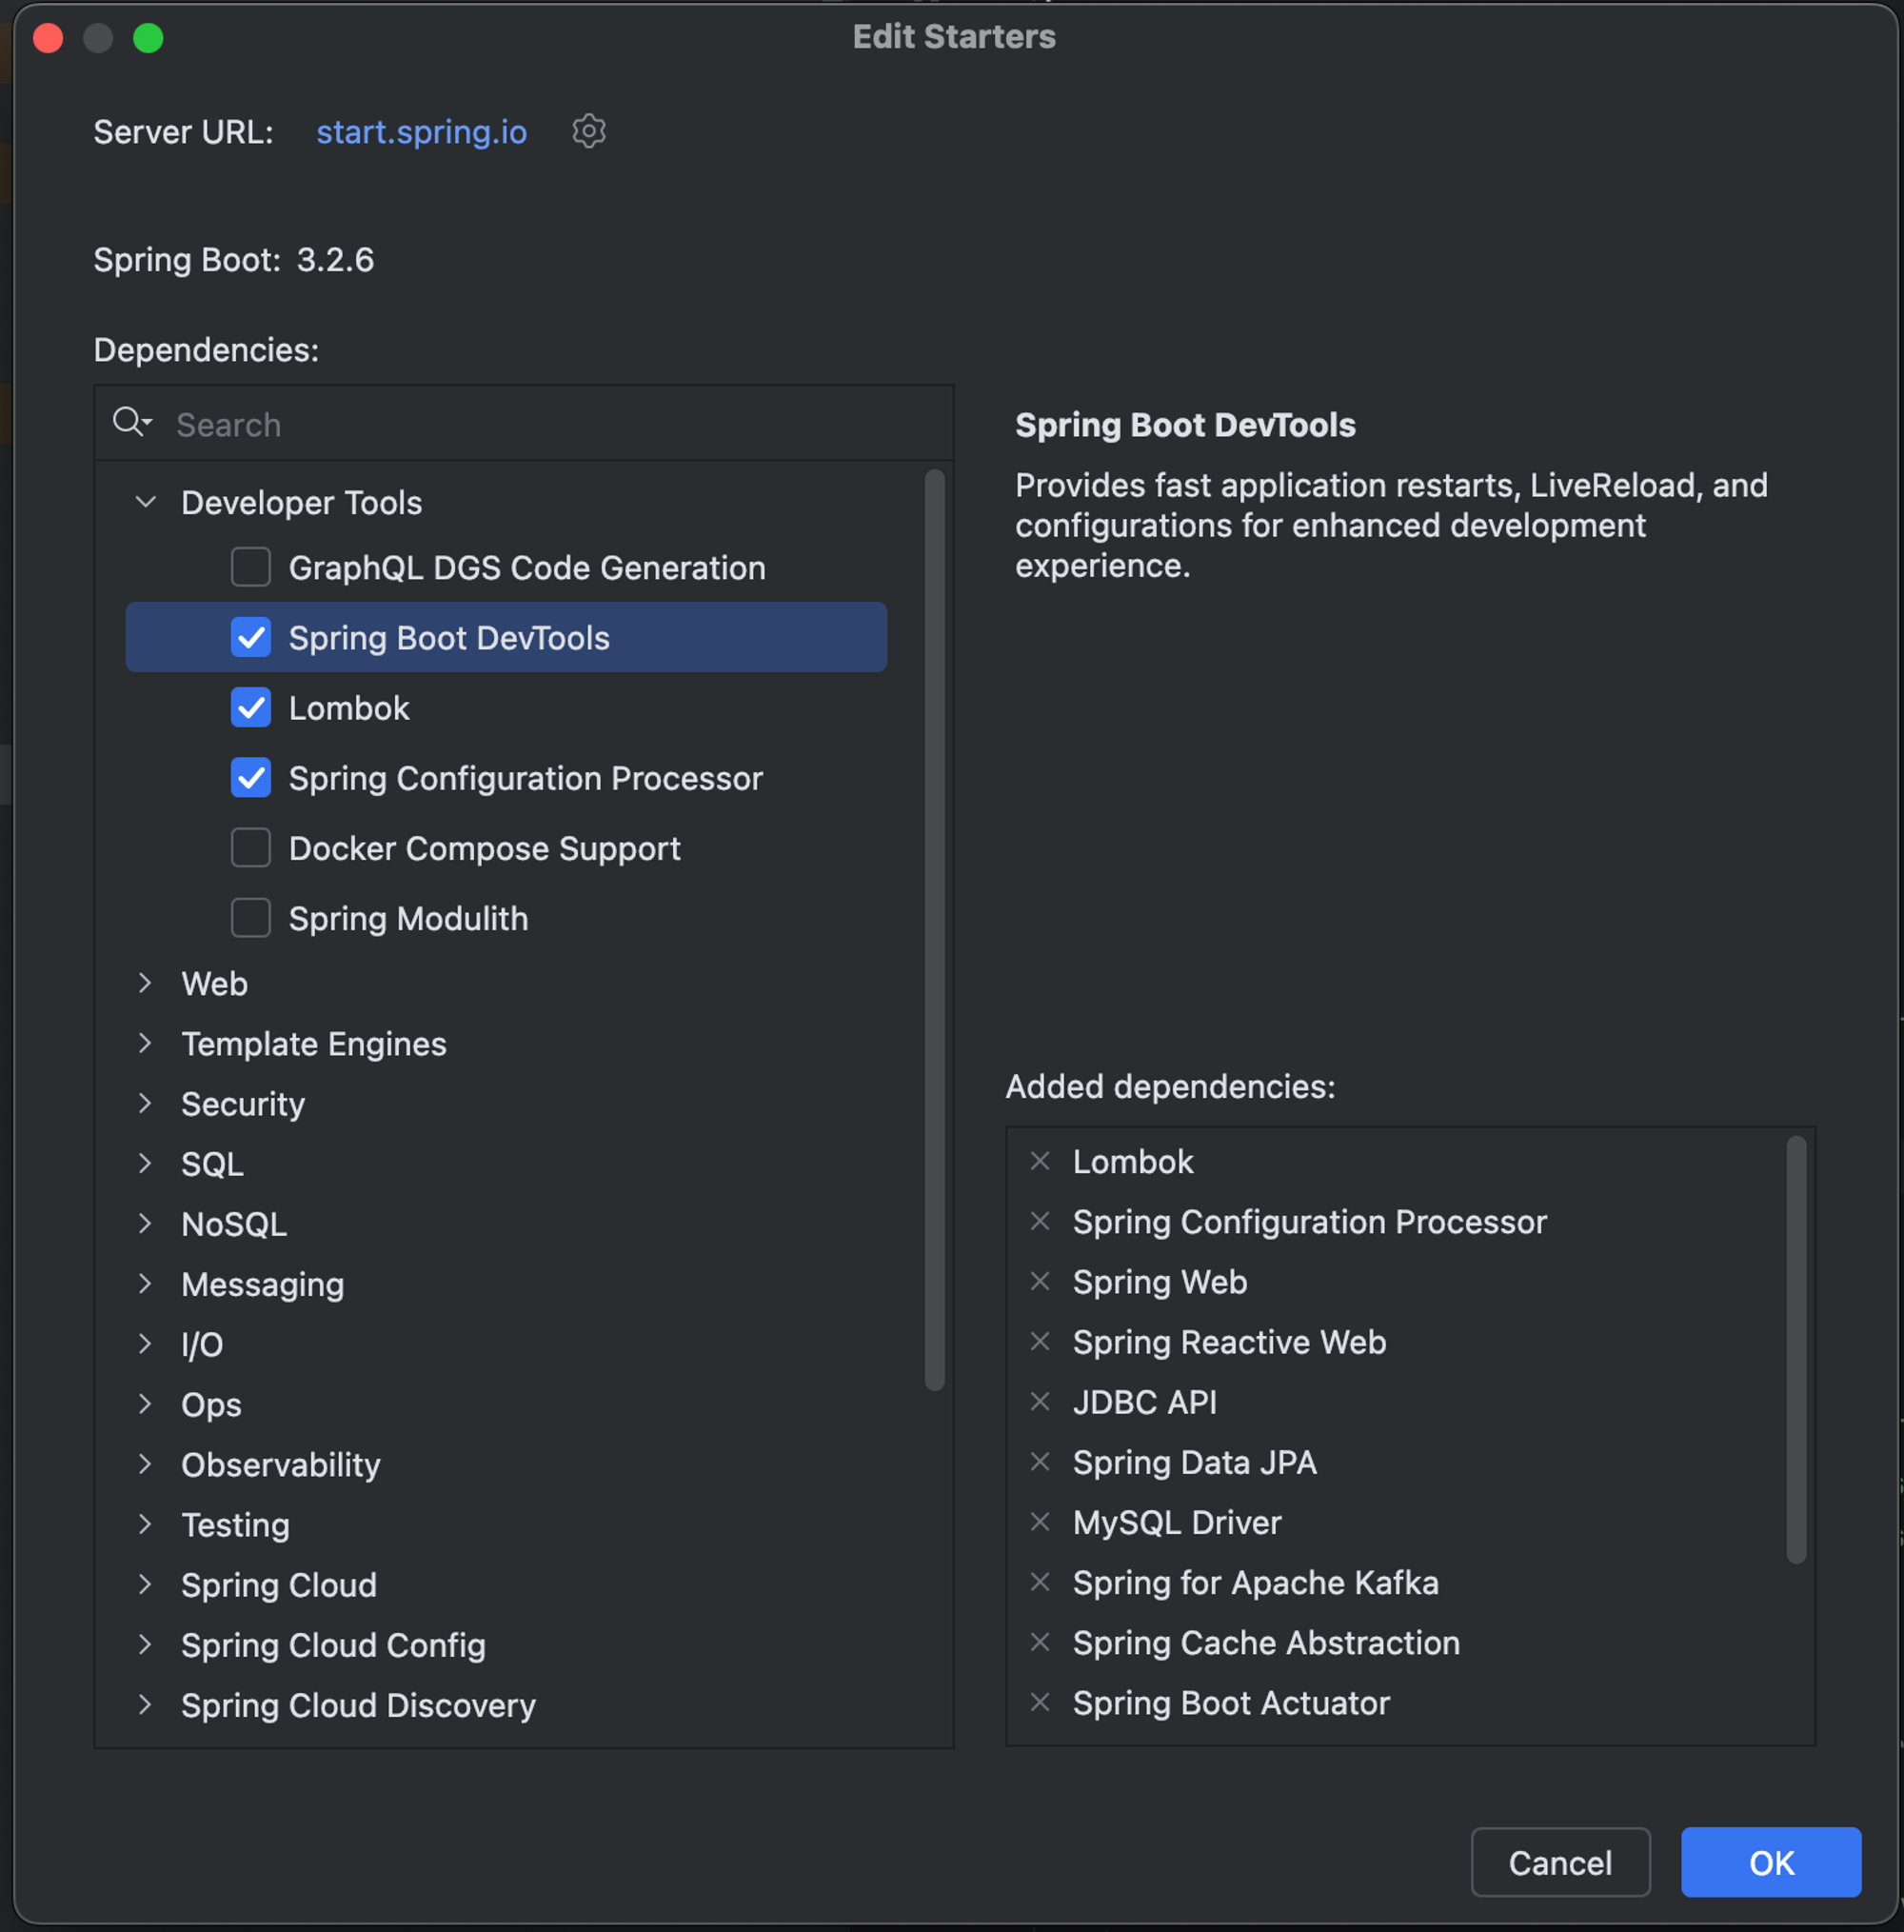Collapse the Developer Tools category

pos(146,502)
